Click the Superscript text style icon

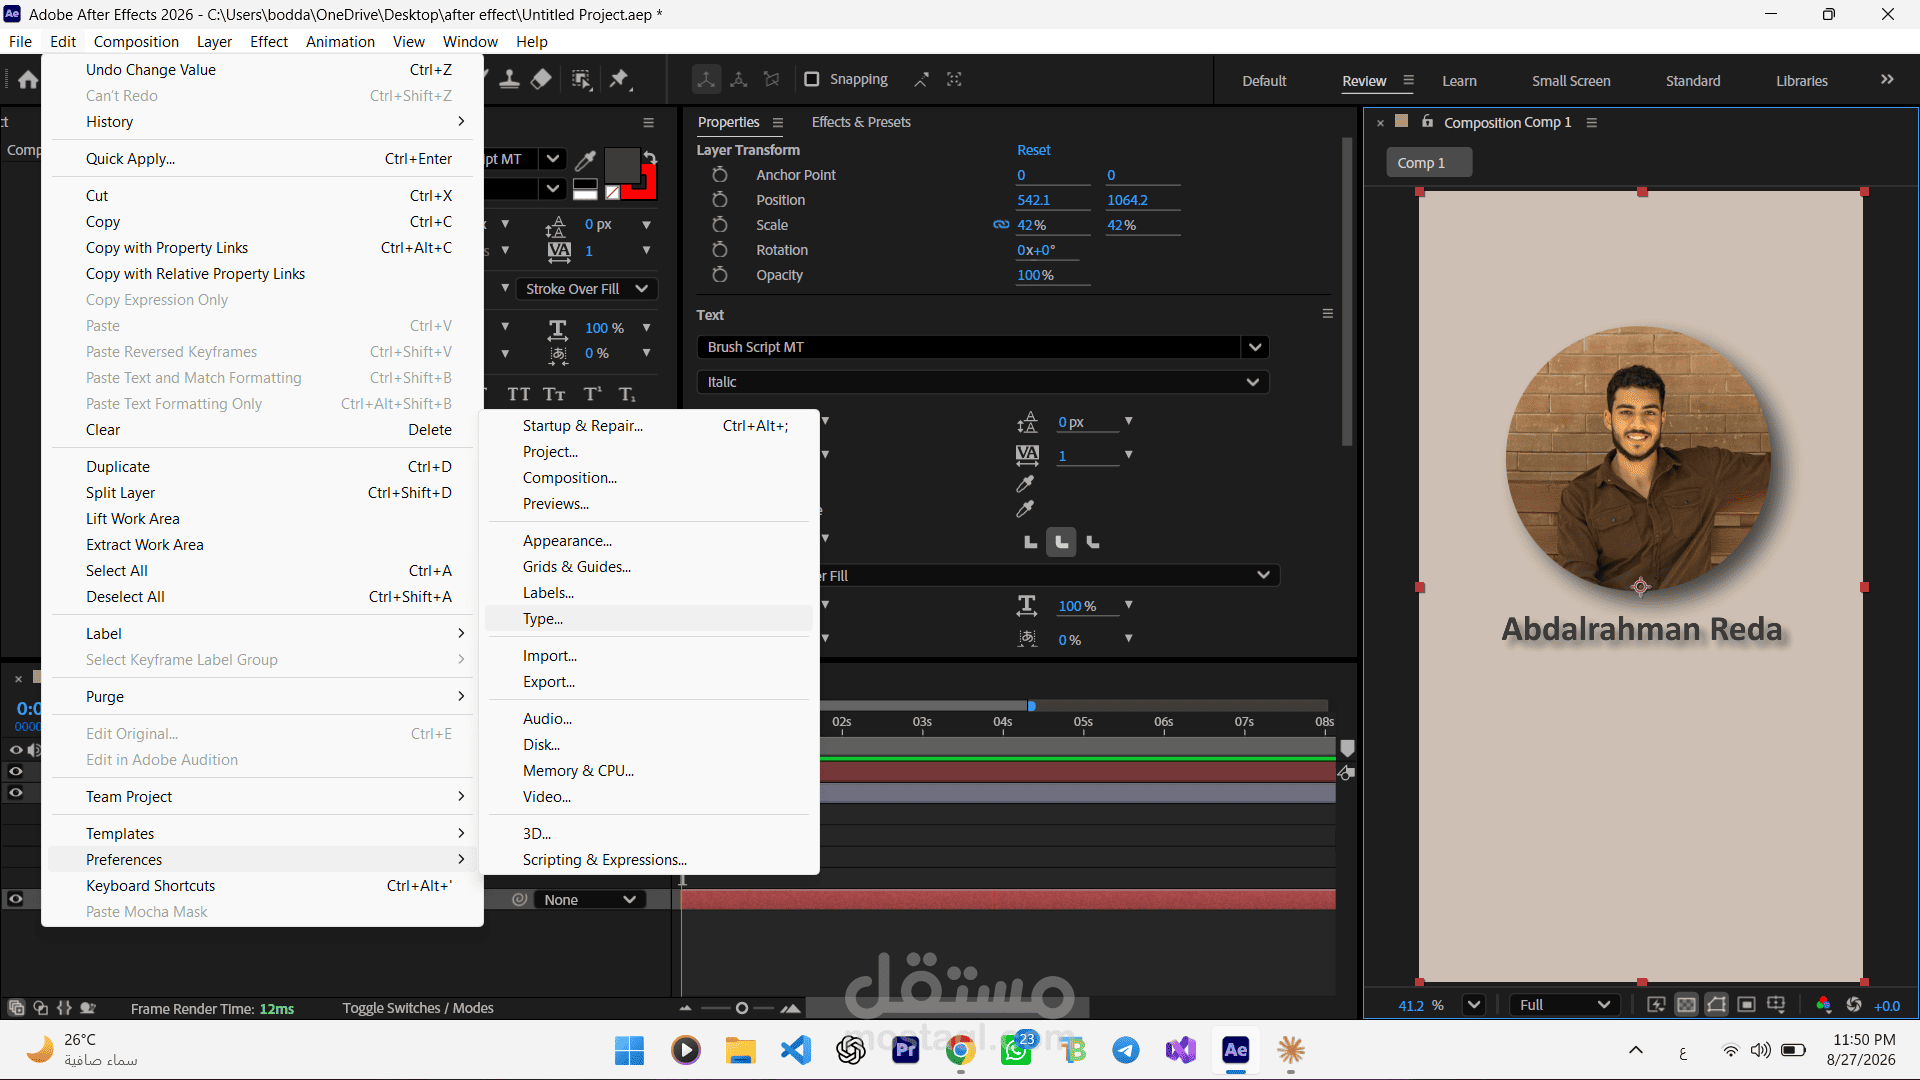[x=592, y=394]
